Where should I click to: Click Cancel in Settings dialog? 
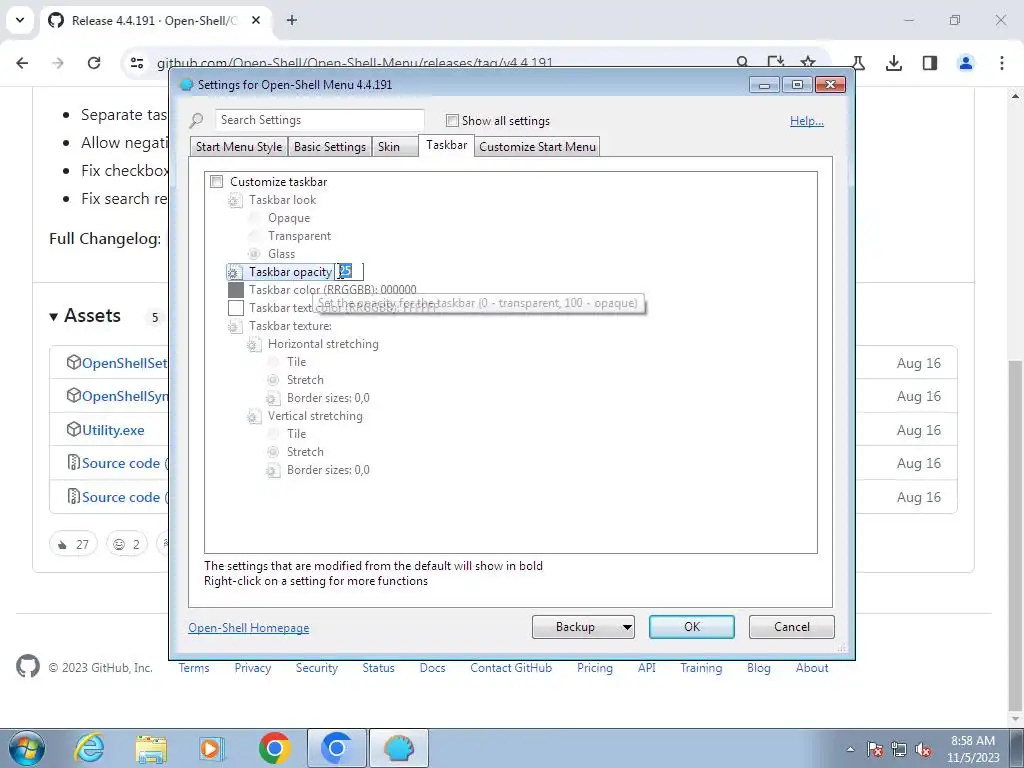[792, 627]
